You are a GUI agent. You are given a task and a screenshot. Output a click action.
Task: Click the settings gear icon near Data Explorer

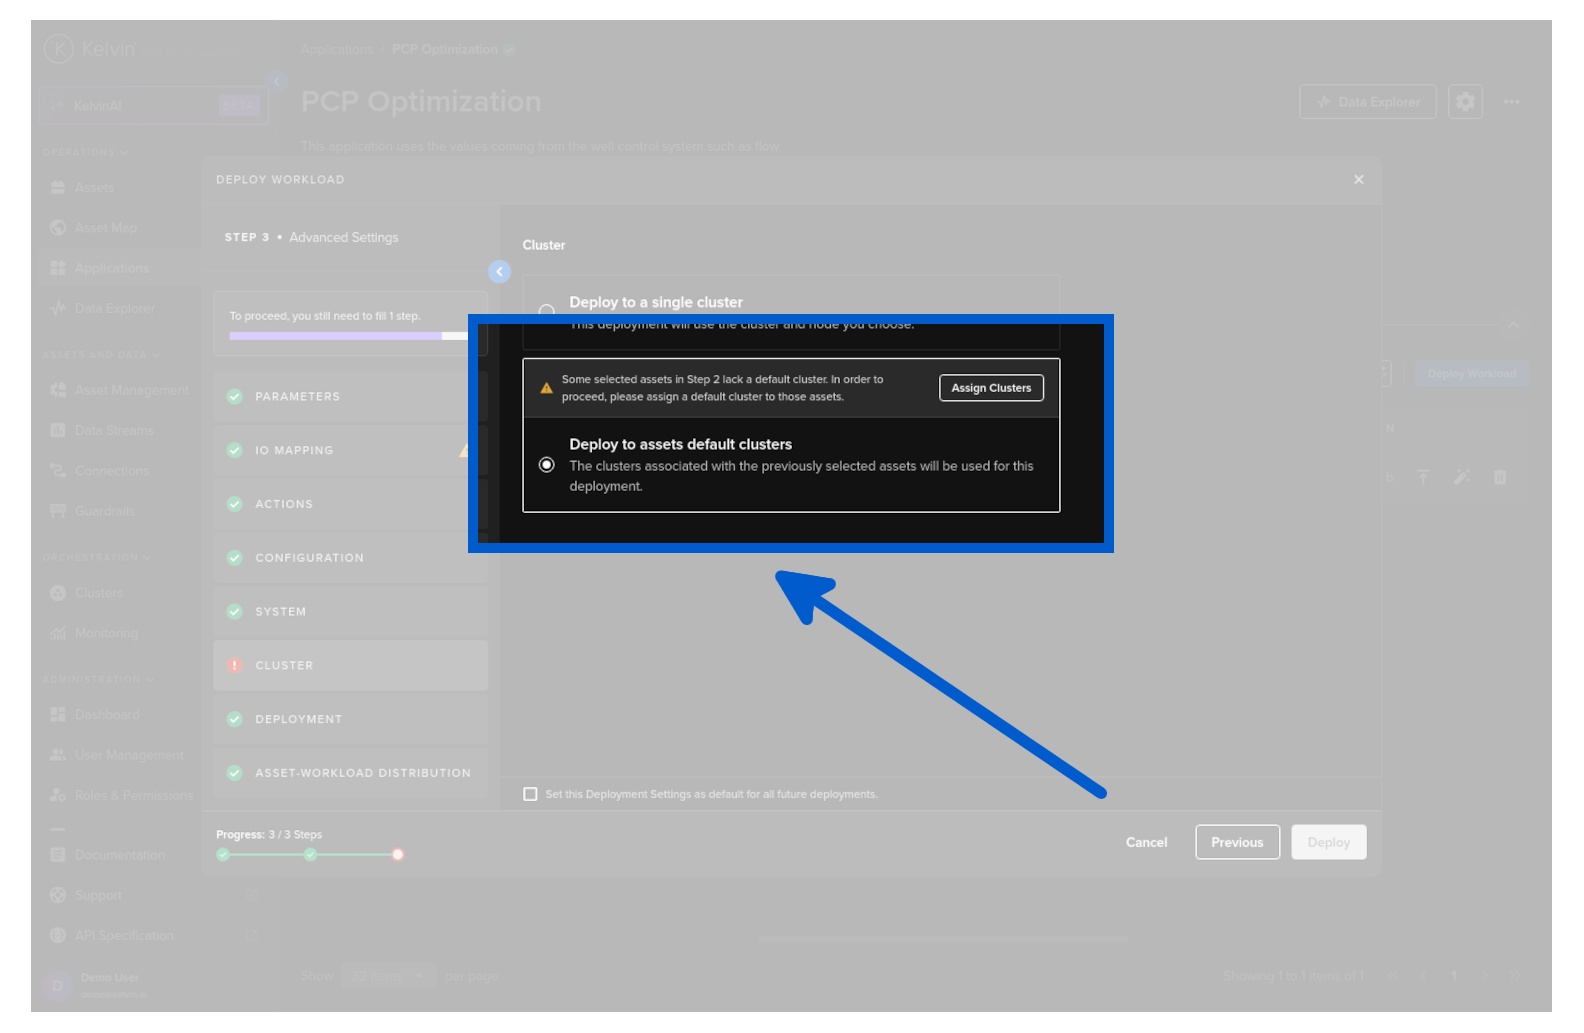[x=1465, y=102]
